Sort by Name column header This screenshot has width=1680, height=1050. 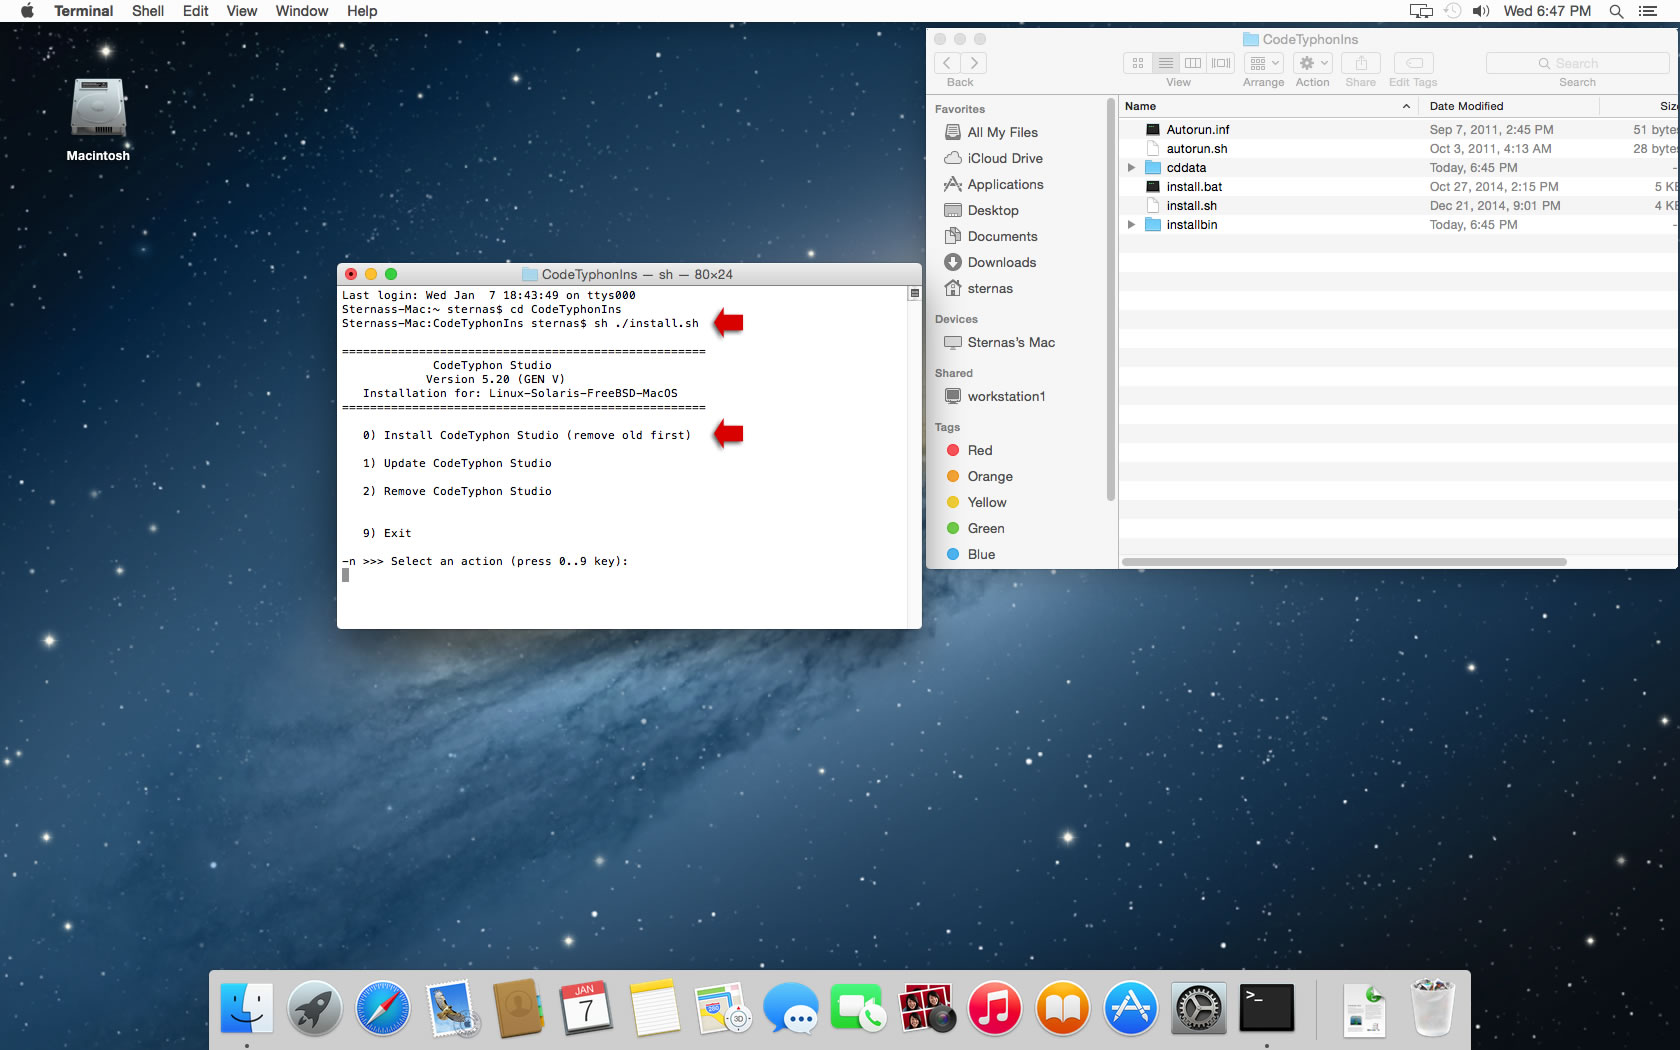[x=1267, y=106]
